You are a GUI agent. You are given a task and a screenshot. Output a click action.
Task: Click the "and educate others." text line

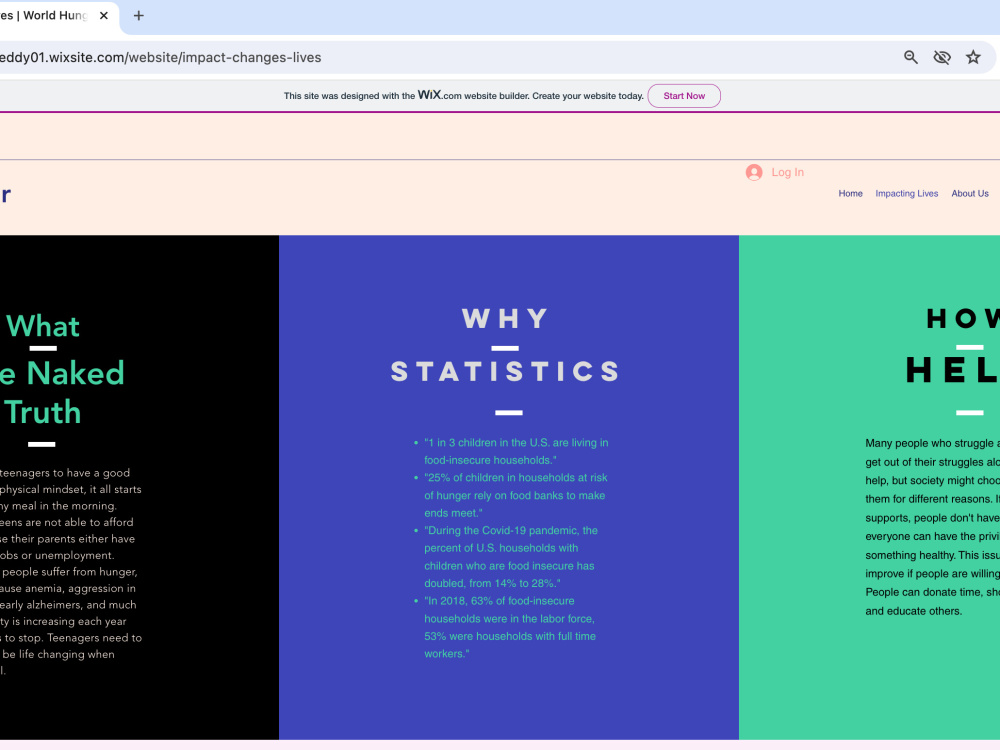coord(913,611)
